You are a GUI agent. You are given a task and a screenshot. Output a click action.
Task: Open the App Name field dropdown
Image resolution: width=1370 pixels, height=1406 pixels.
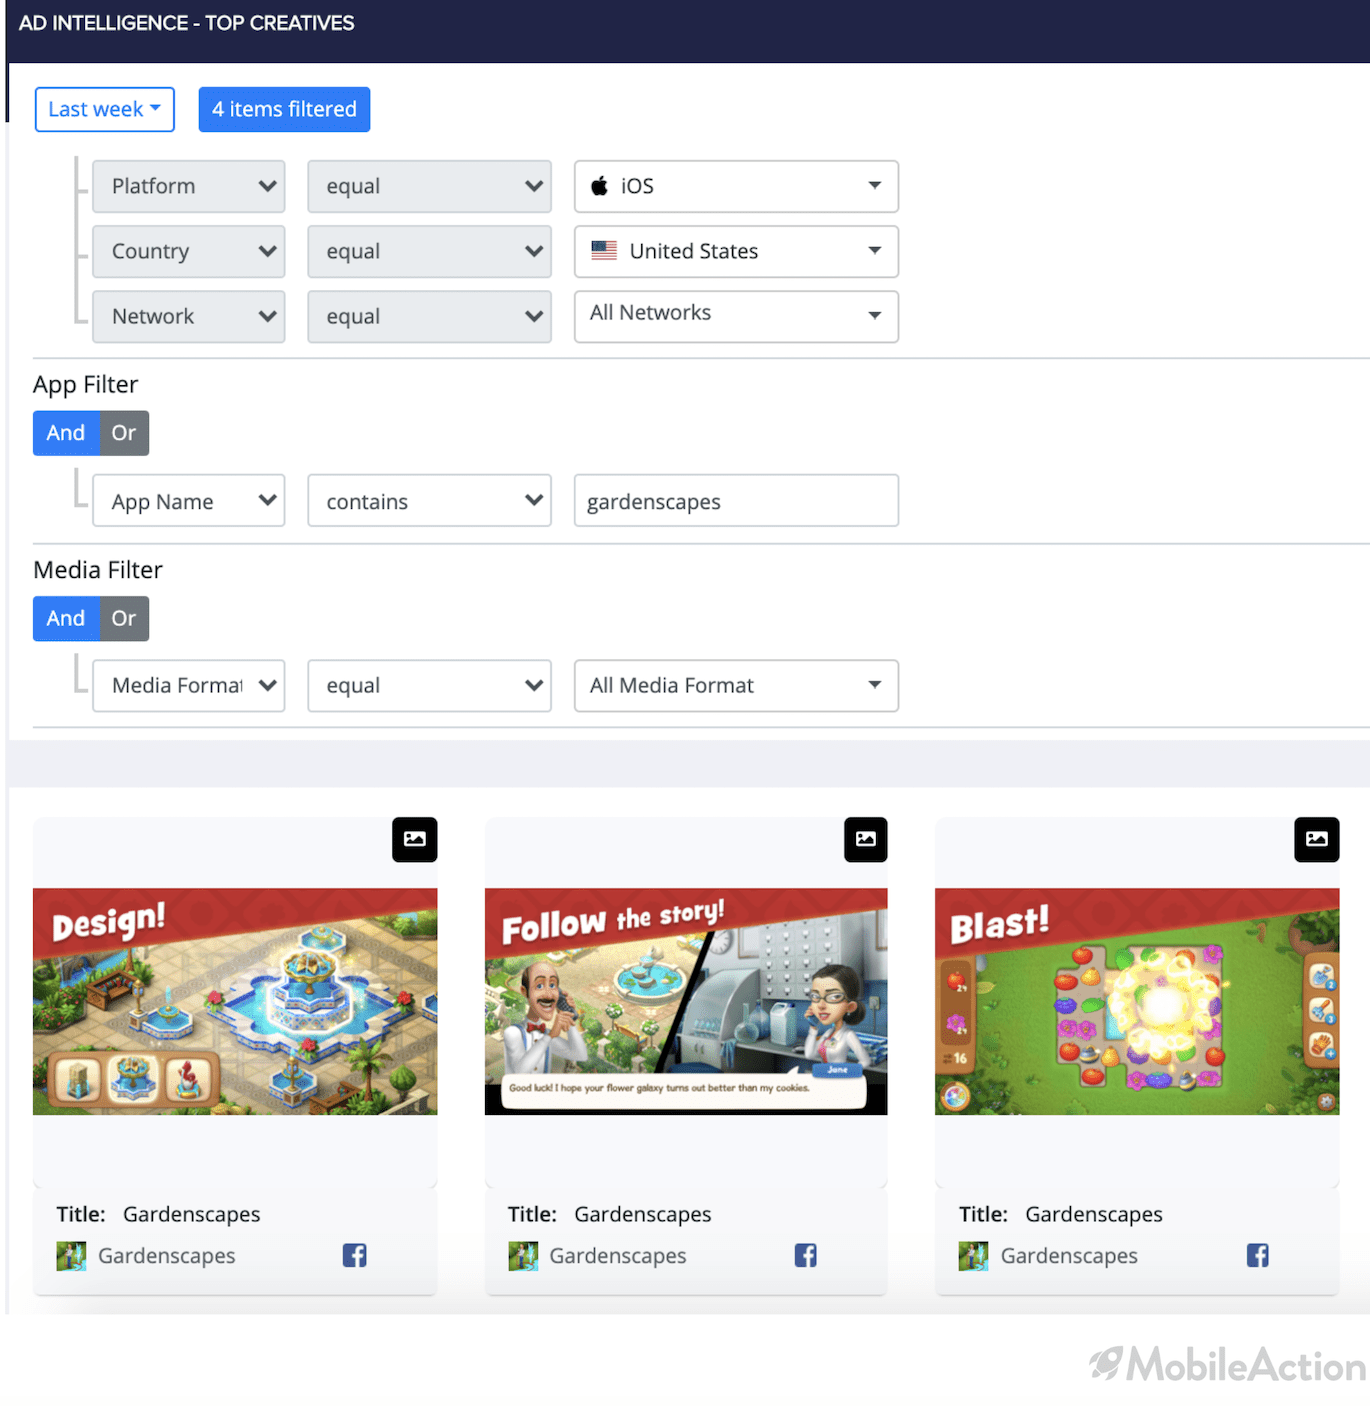click(x=189, y=500)
